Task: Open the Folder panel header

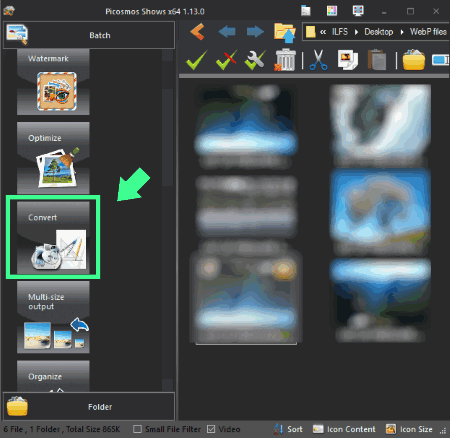Action: pos(89,406)
